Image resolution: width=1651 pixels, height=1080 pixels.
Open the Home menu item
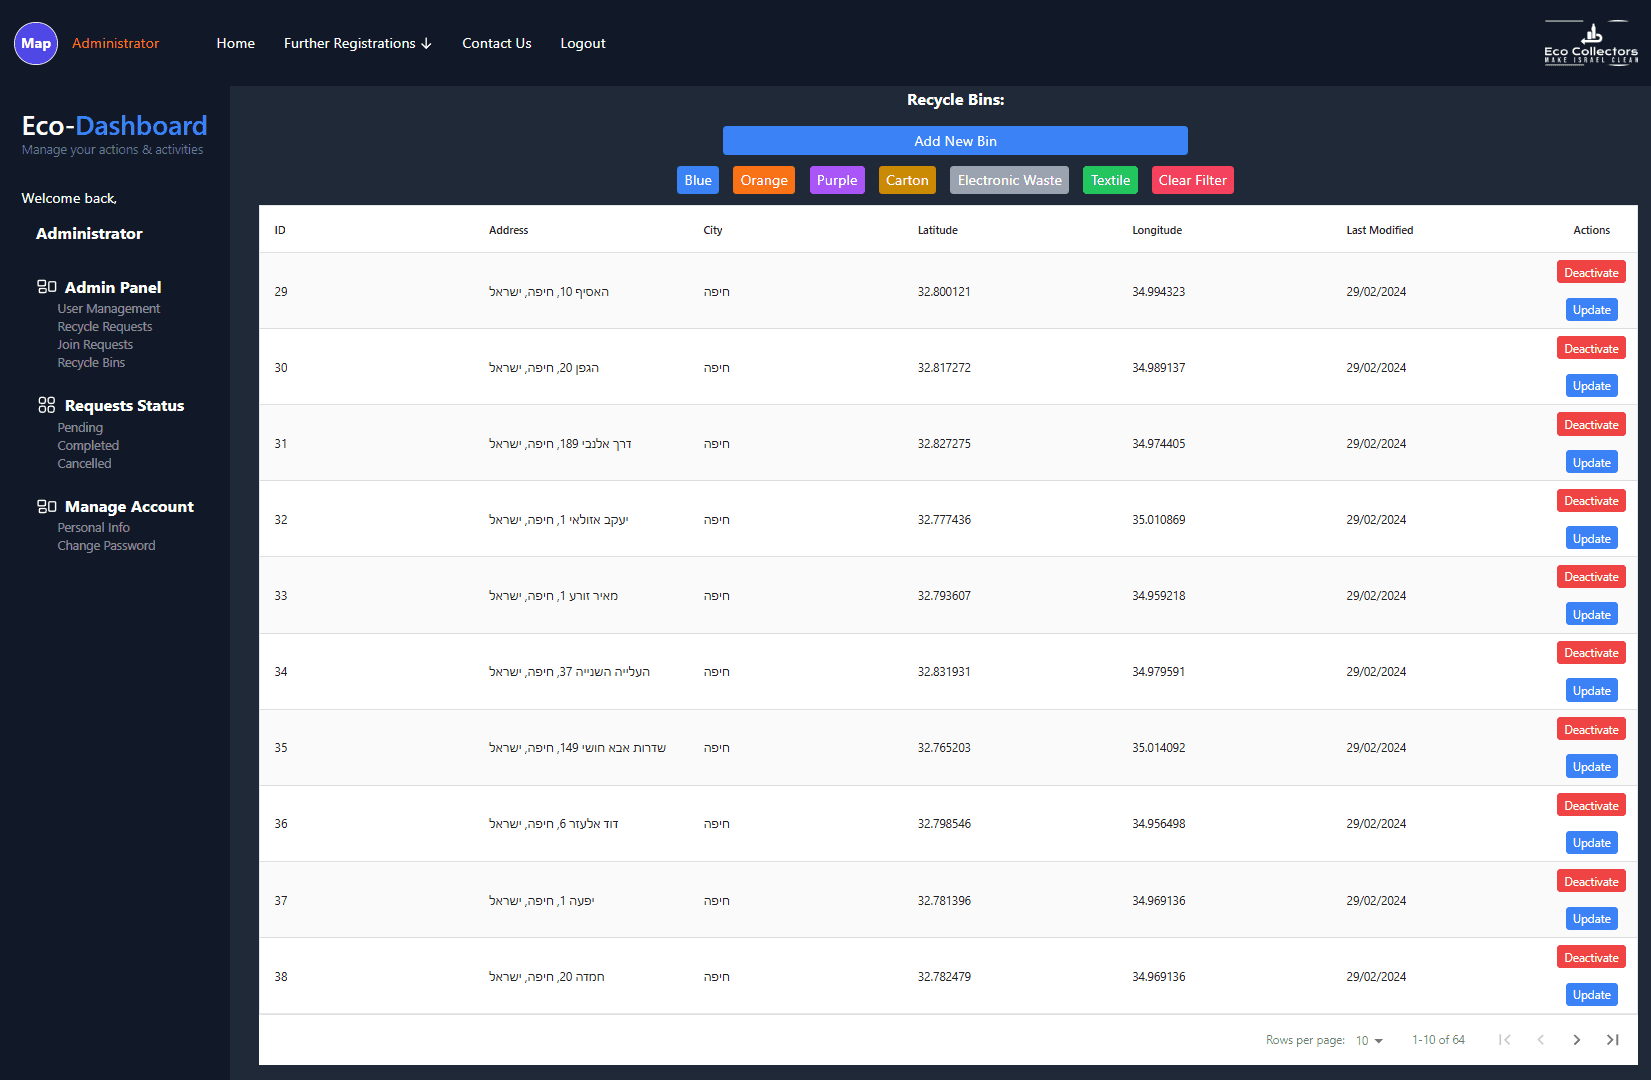[235, 43]
